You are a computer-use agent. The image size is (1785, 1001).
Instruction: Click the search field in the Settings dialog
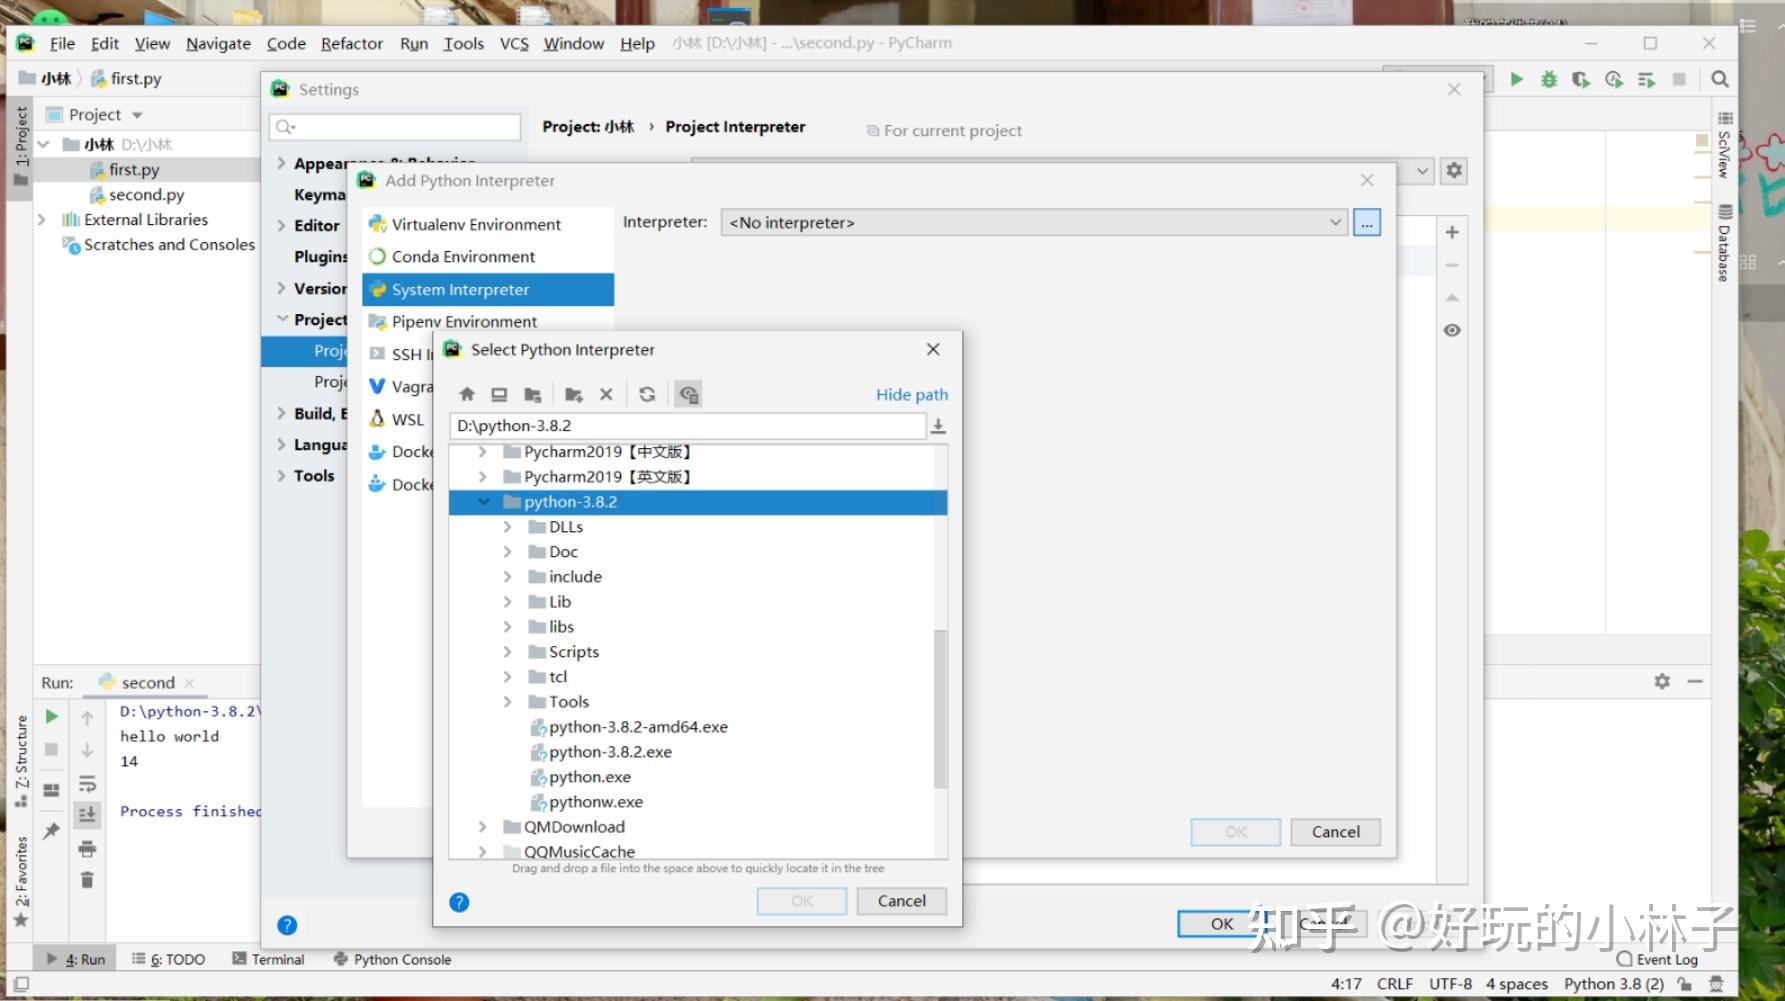(395, 126)
